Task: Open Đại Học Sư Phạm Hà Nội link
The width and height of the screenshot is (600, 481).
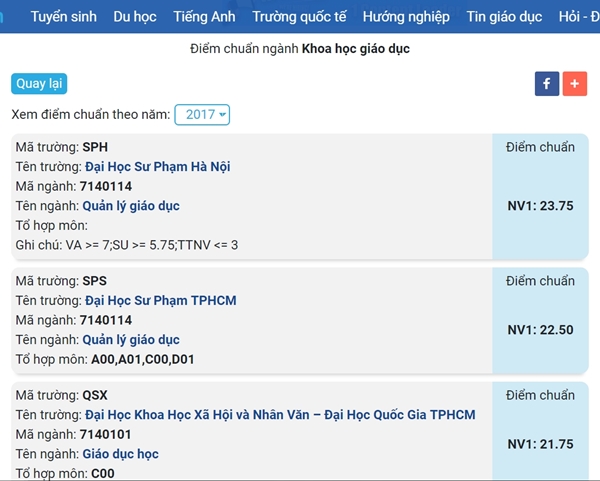Action: click(x=157, y=167)
